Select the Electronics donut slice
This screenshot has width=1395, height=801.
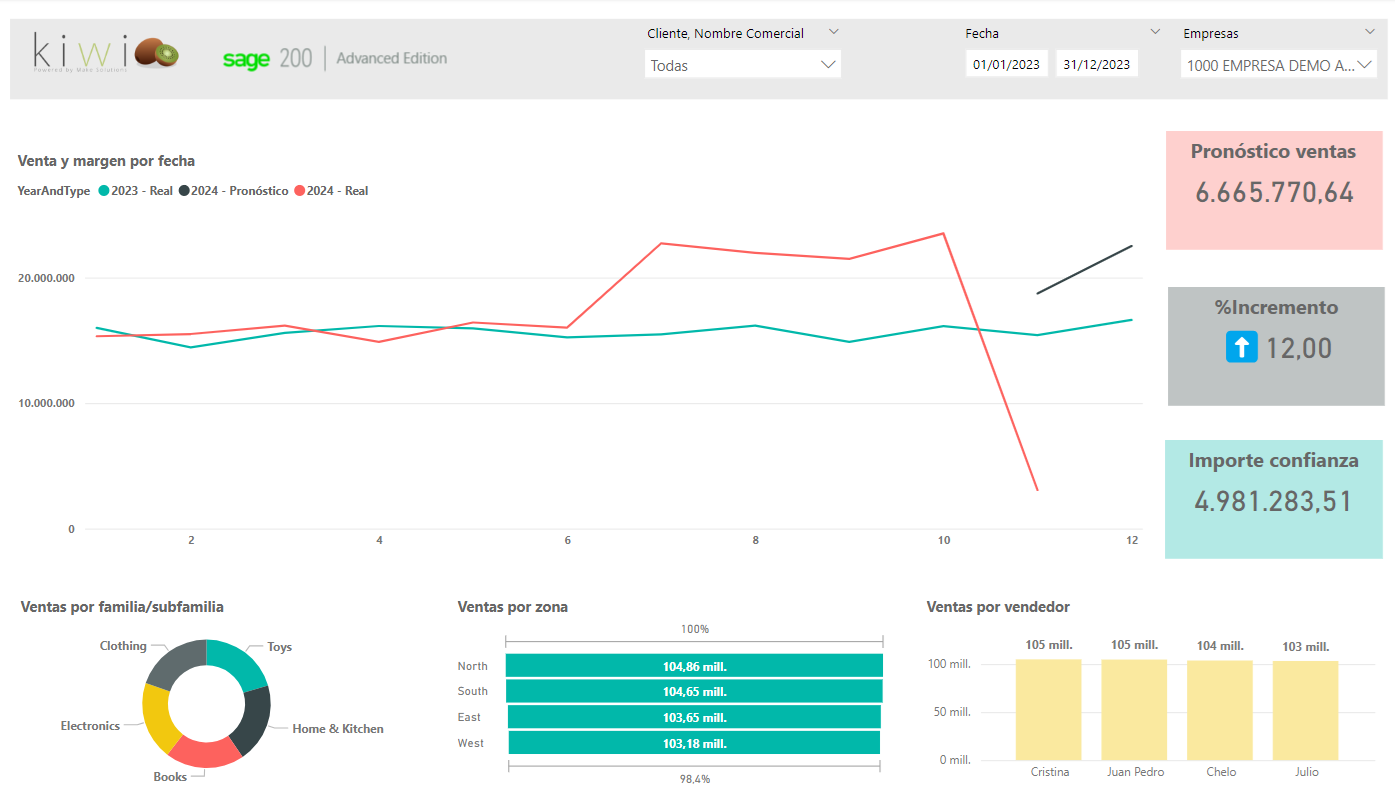(x=155, y=720)
